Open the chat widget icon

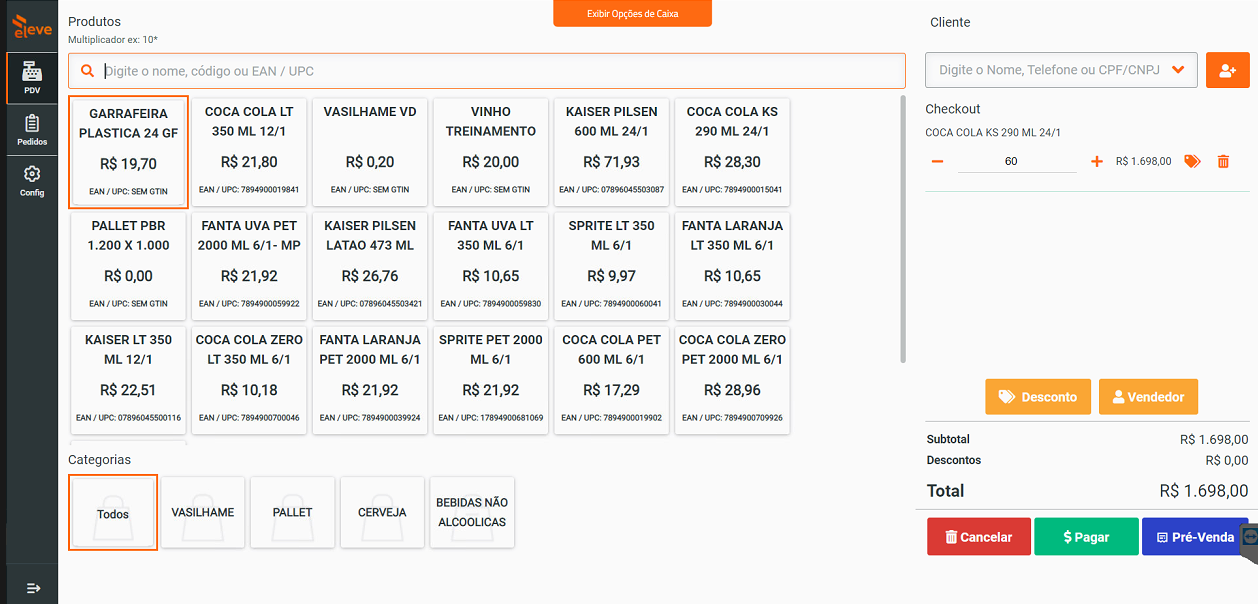click(1249, 538)
